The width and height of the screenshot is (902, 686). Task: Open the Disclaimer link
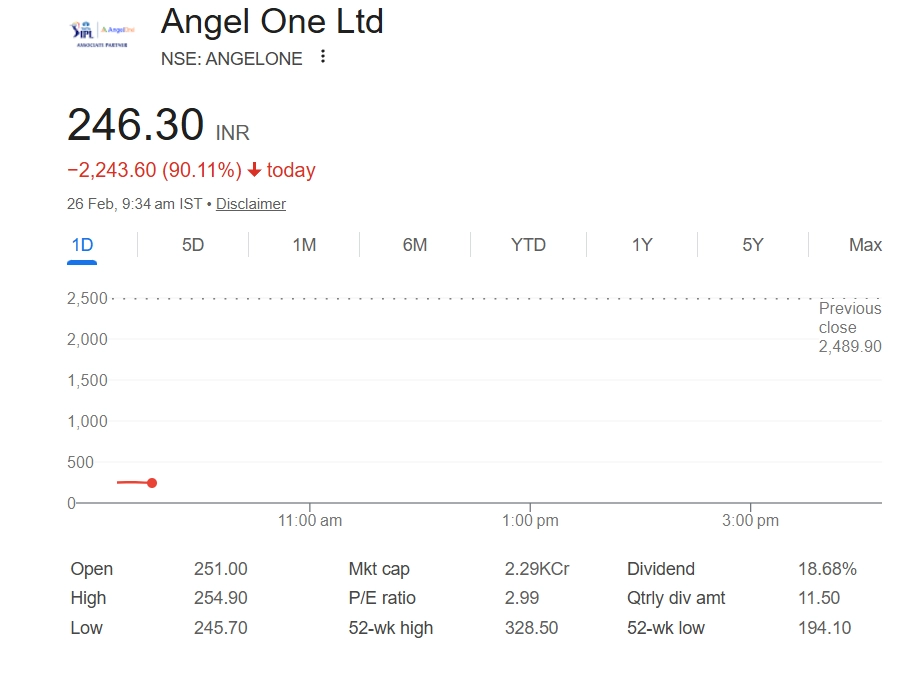coord(251,204)
